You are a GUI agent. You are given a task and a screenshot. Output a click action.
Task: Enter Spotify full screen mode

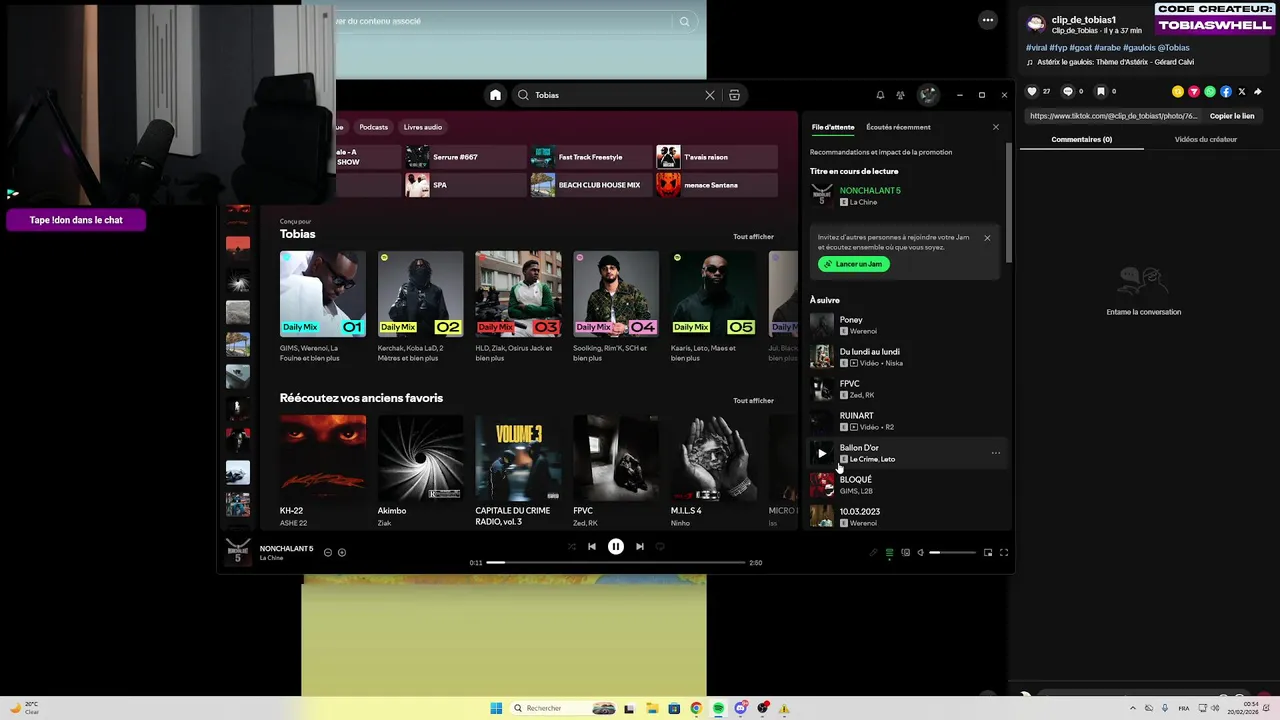pyautogui.click(x=1004, y=552)
